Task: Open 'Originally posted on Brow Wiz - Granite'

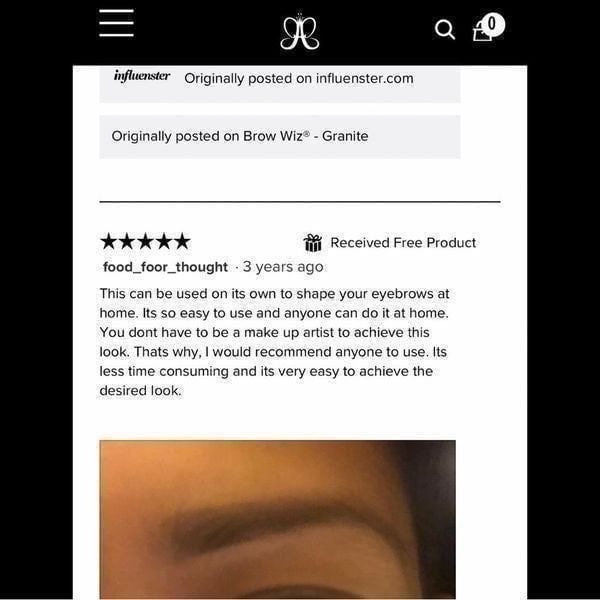Action: pyautogui.click(x=240, y=136)
